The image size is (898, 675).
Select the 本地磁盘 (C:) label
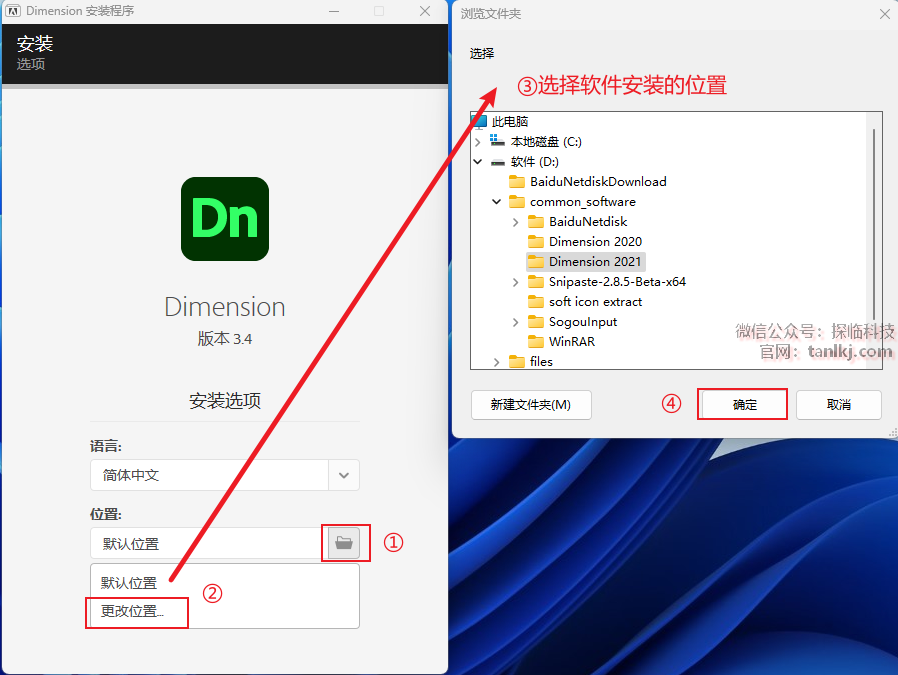coord(546,141)
